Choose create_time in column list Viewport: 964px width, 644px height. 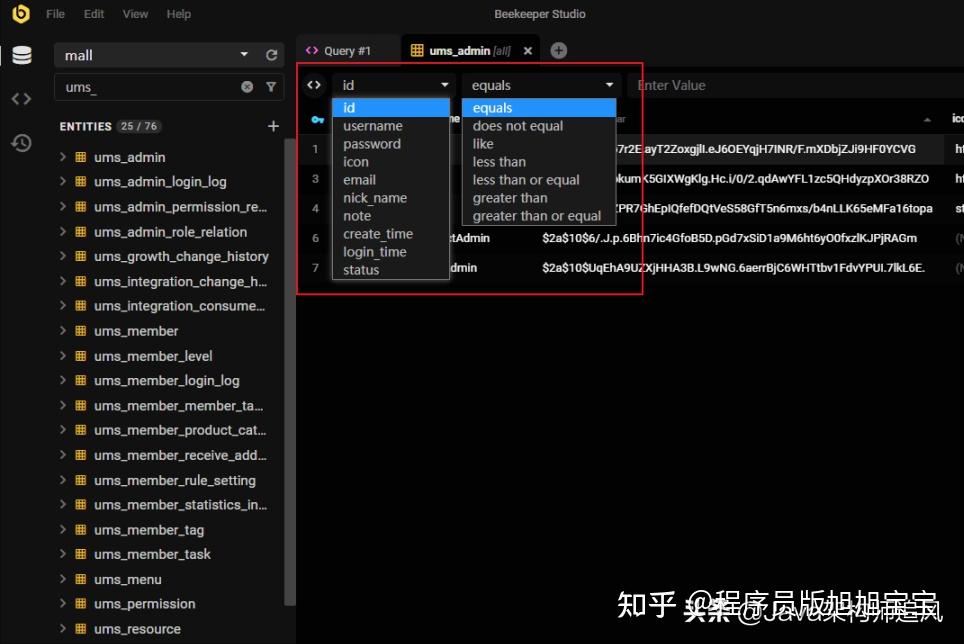click(x=390, y=234)
